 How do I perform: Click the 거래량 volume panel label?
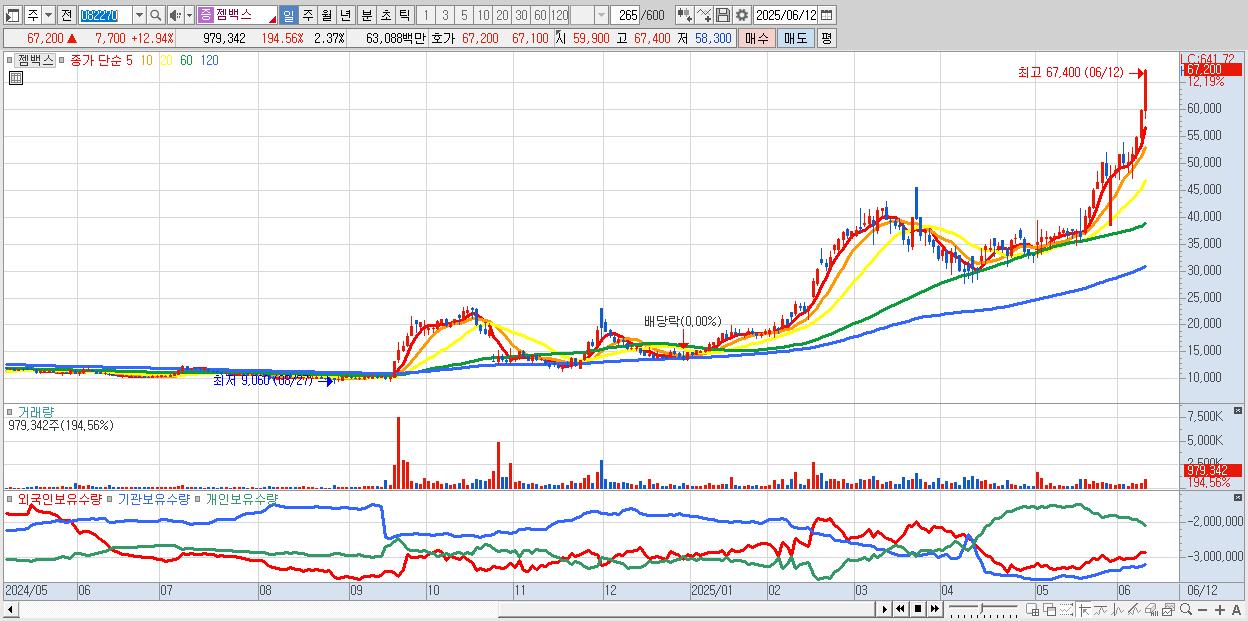tap(36, 411)
